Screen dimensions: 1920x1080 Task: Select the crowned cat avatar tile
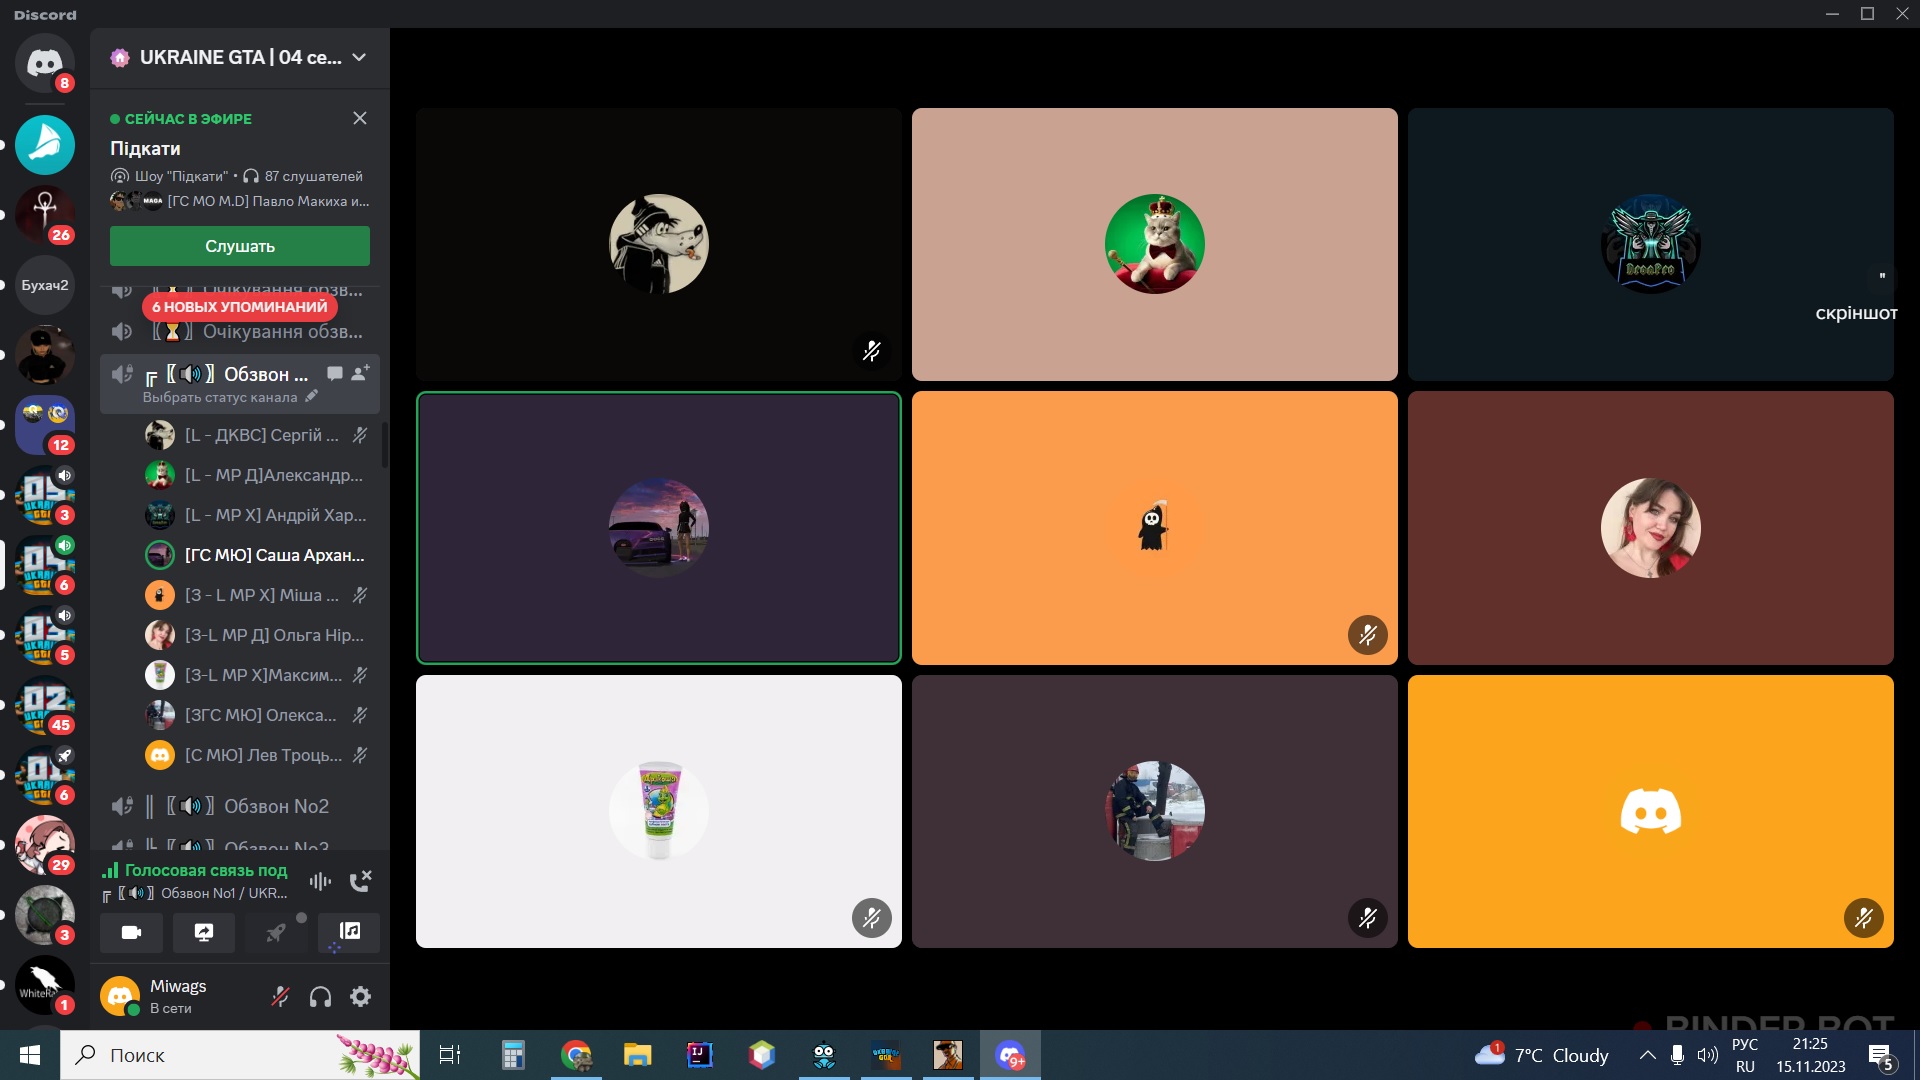[1155, 244]
